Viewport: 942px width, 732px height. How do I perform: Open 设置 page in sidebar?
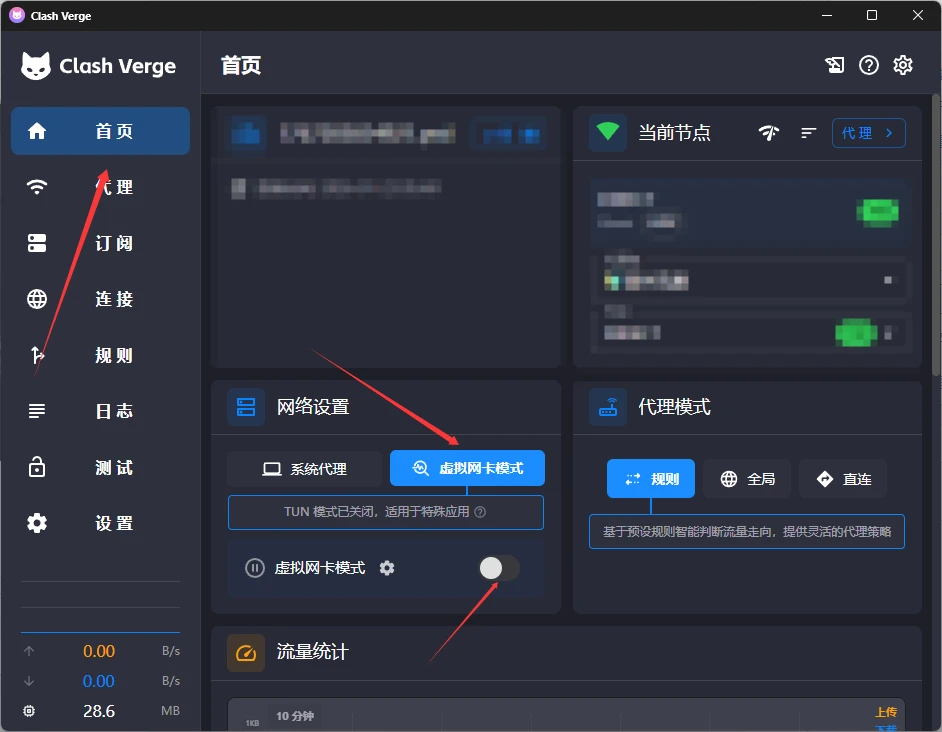coord(100,523)
